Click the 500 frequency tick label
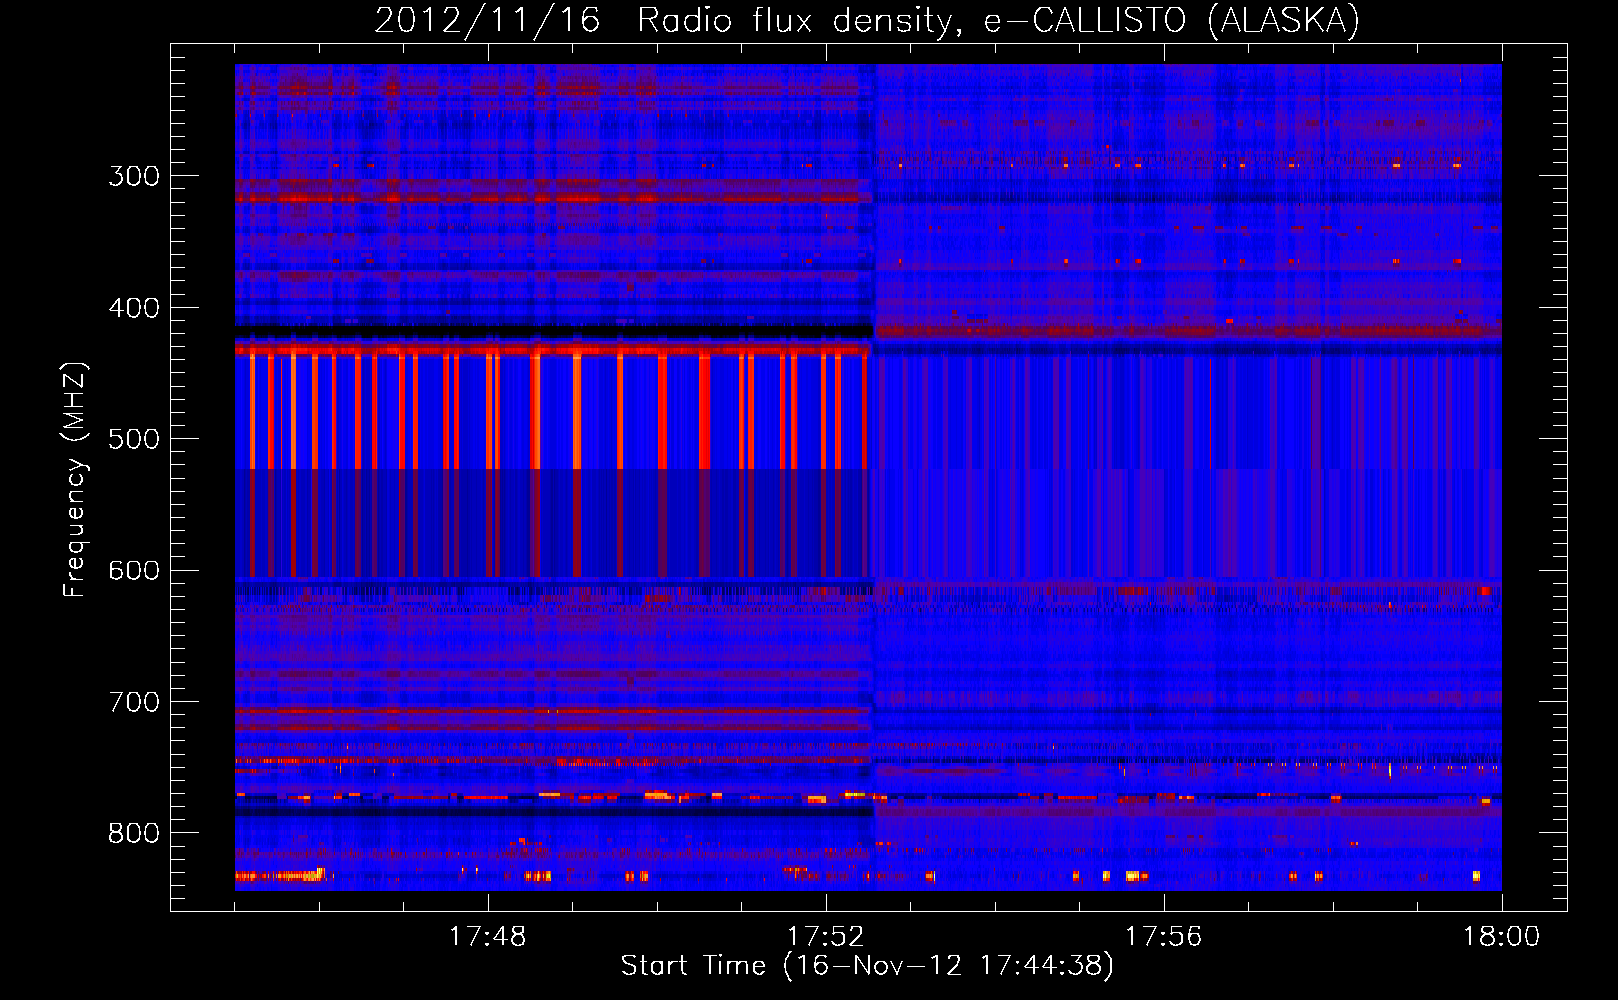This screenshot has width=1618, height=1000. pyautogui.click(x=134, y=439)
